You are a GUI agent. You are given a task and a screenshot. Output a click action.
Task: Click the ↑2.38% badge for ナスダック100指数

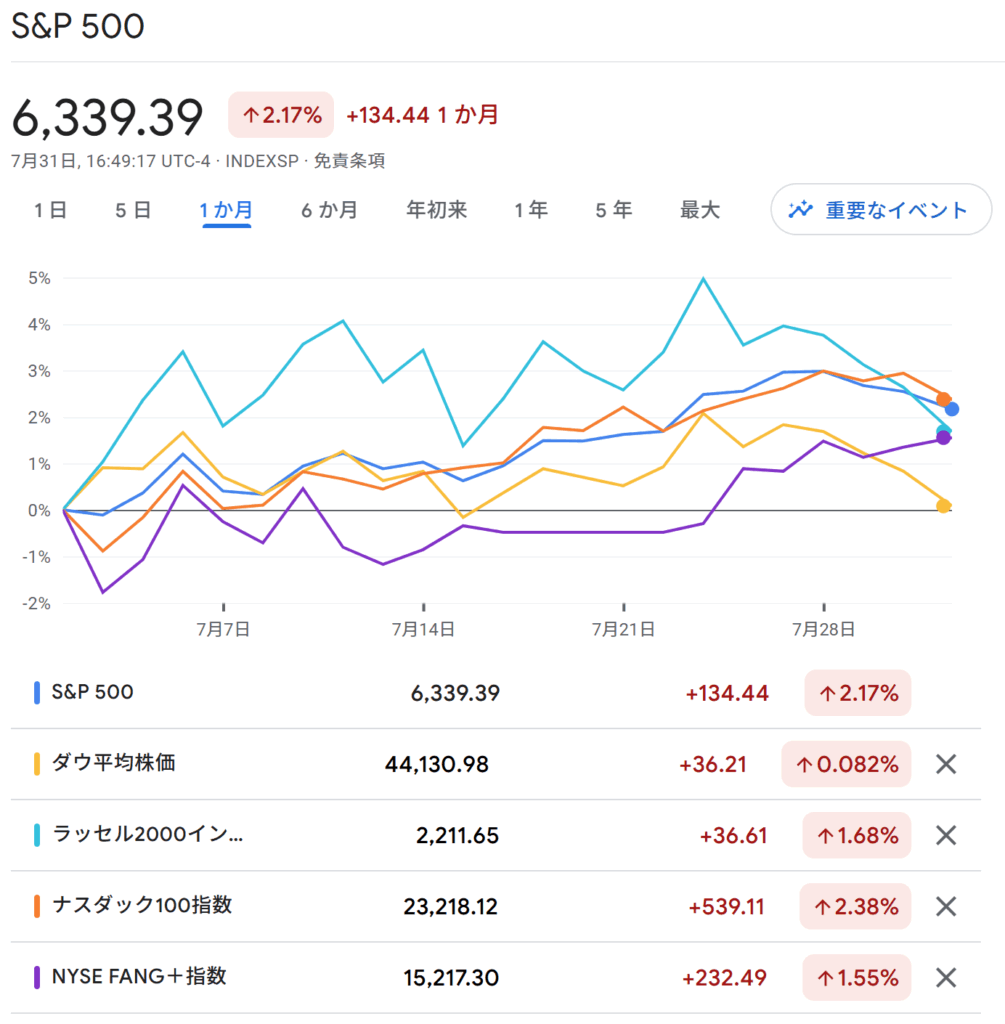855,906
